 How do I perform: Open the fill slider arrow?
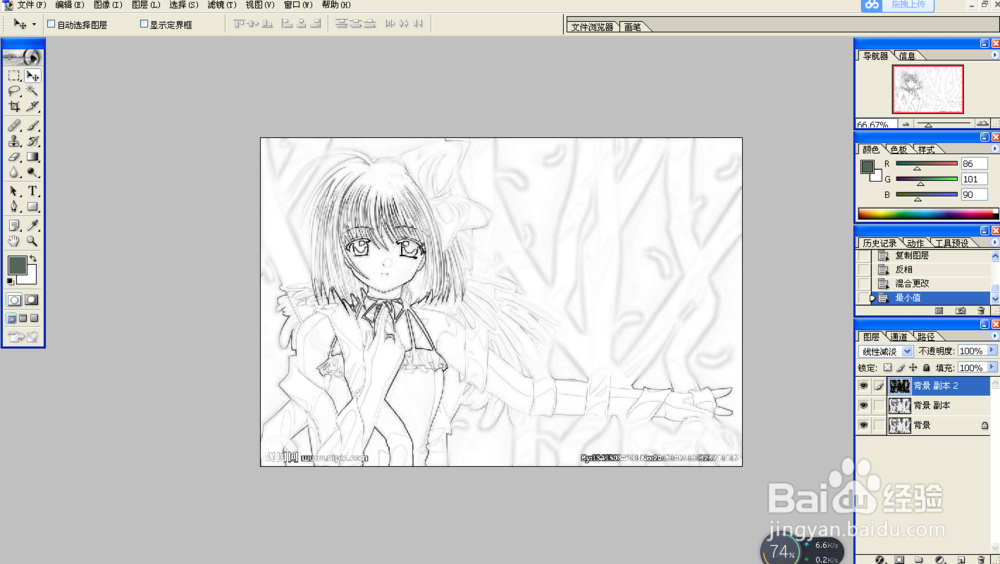coord(992,367)
